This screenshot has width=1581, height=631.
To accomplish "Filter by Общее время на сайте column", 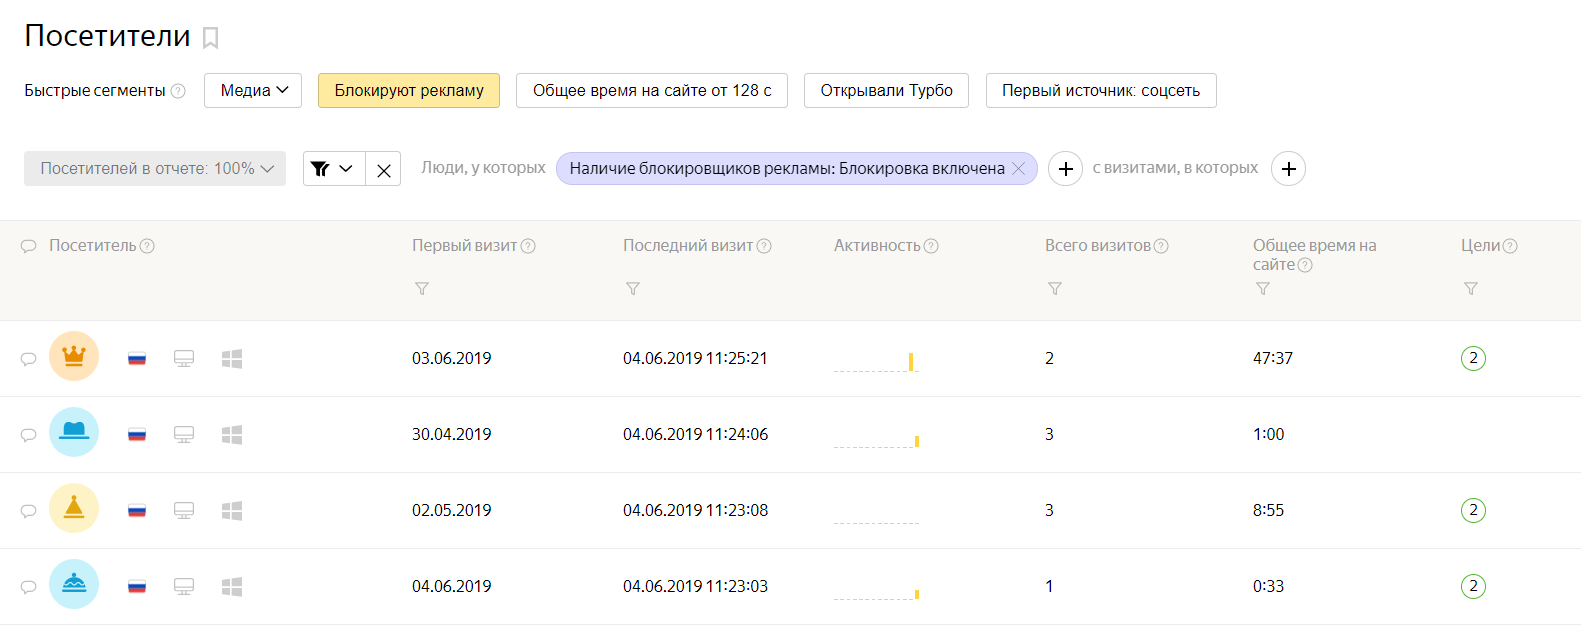I will [1263, 288].
